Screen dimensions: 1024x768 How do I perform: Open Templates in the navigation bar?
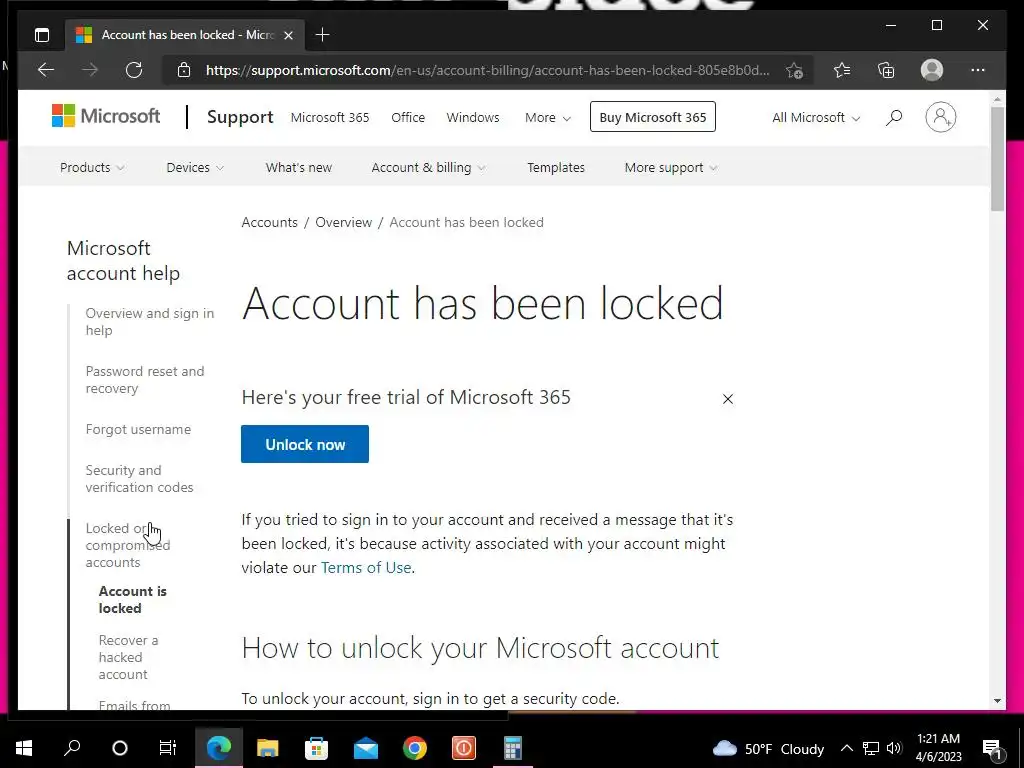click(x=556, y=167)
